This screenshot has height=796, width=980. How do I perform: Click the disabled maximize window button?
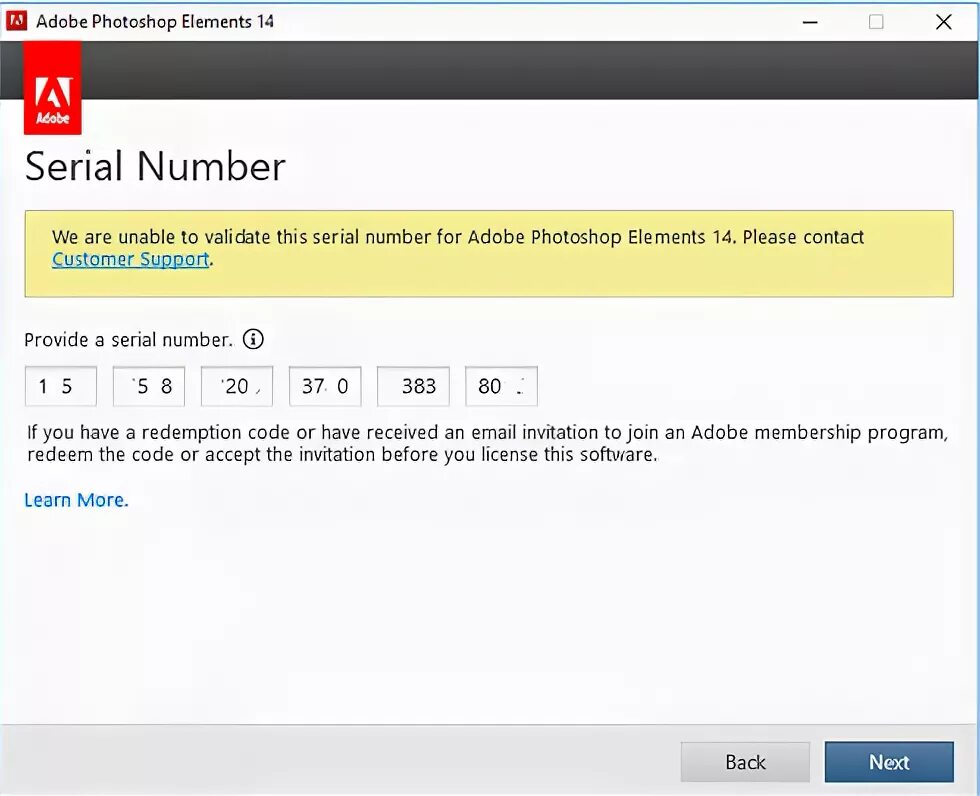pyautogui.click(x=876, y=21)
